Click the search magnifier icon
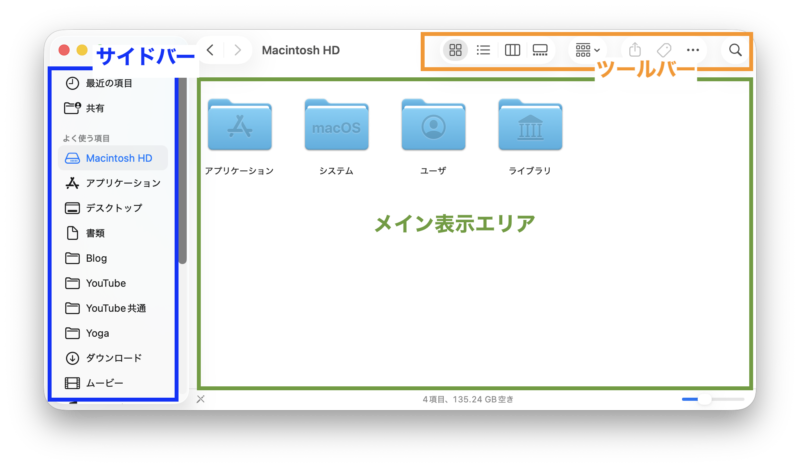This screenshot has height=468, width=800. [x=735, y=50]
